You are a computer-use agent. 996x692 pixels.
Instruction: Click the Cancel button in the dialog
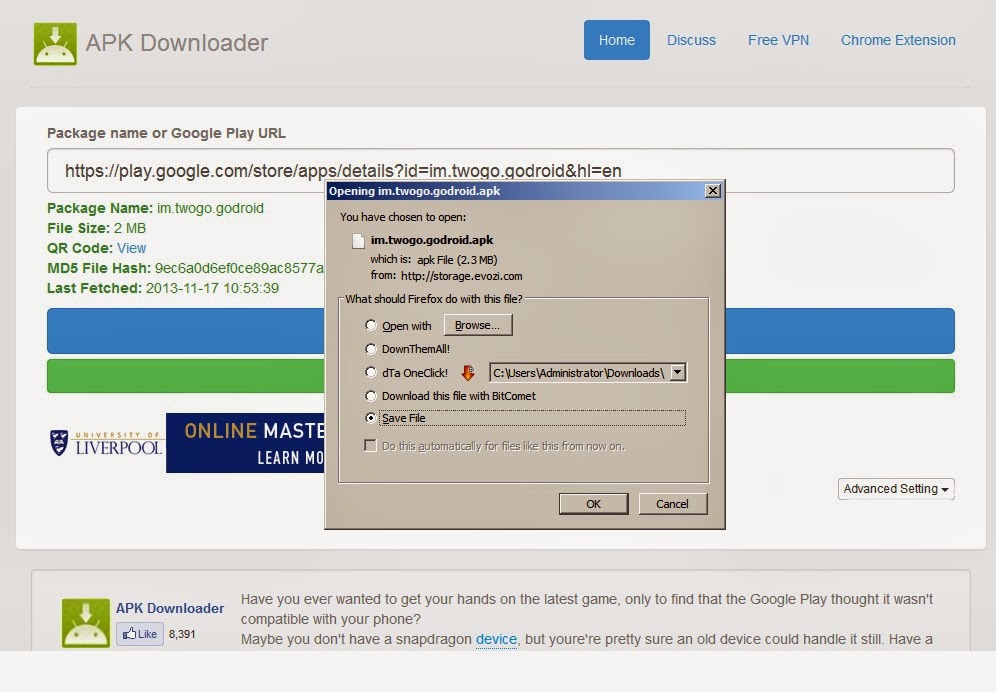[x=672, y=504]
